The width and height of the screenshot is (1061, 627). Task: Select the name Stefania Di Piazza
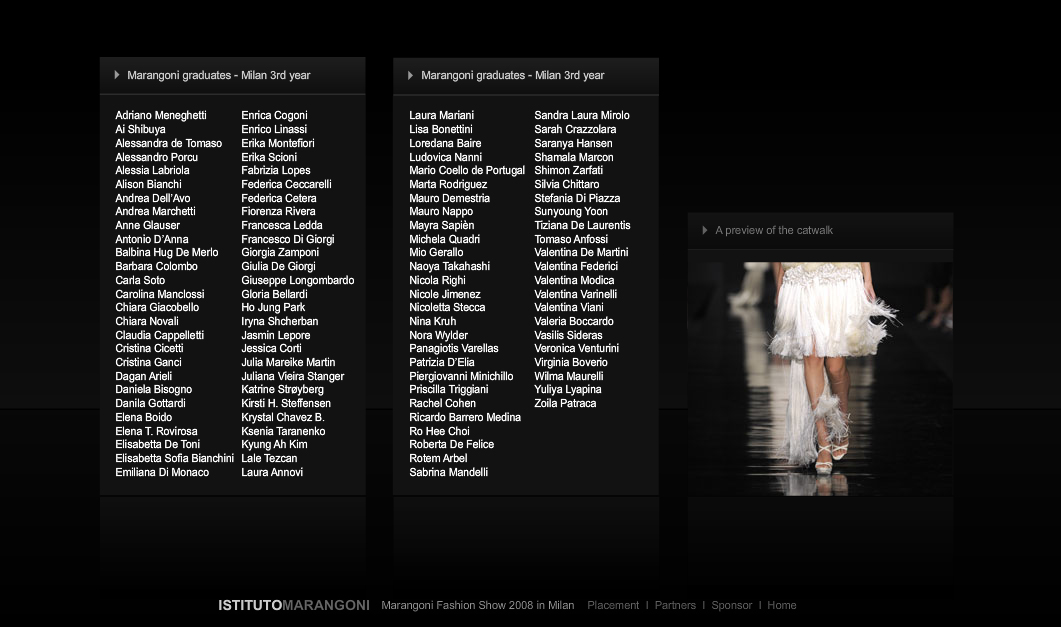577,198
